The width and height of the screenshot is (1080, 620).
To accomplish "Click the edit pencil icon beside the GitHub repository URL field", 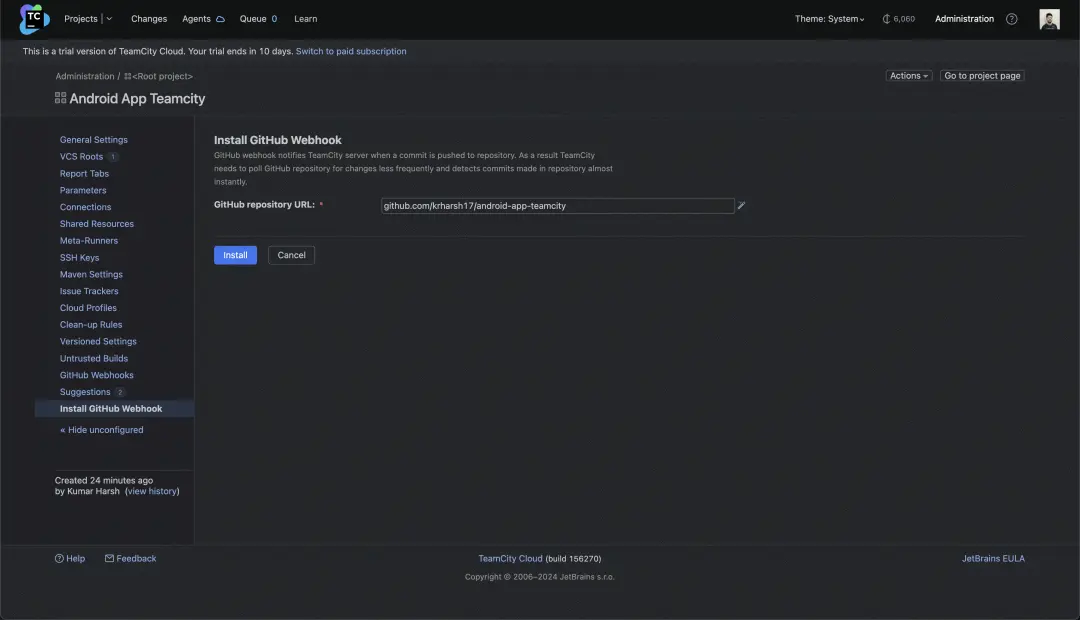I will point(741,205).
